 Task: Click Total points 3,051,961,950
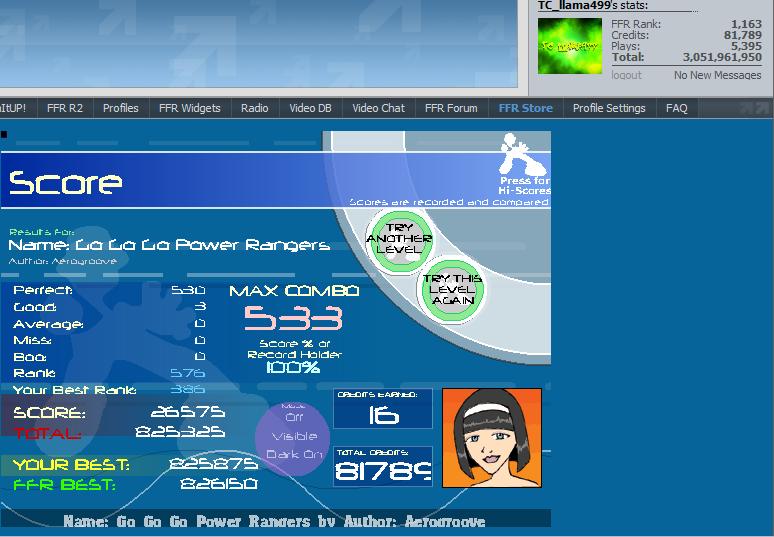(x=722, y=57)
